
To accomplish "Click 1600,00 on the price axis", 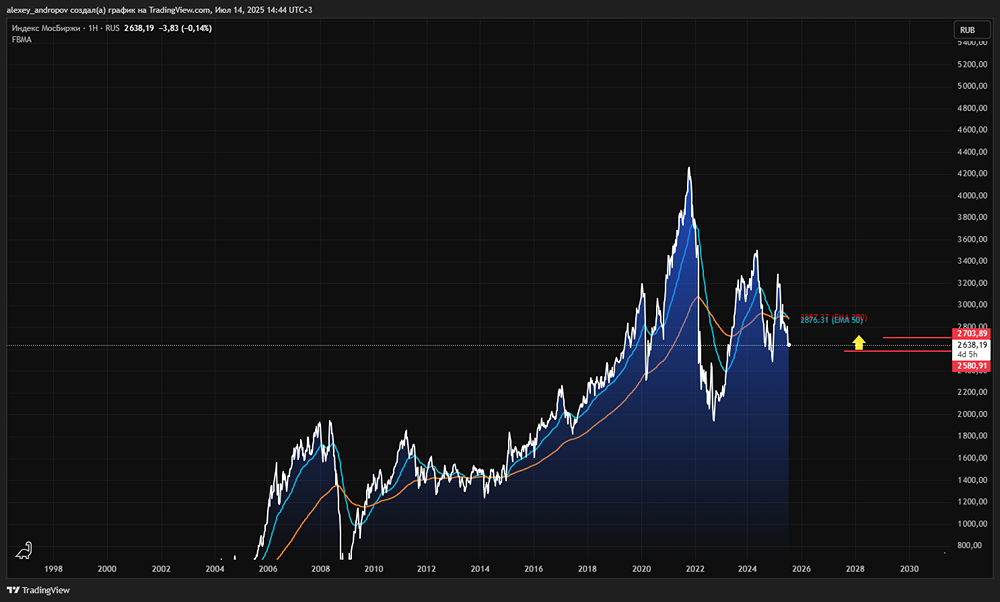I will (972, 458).
